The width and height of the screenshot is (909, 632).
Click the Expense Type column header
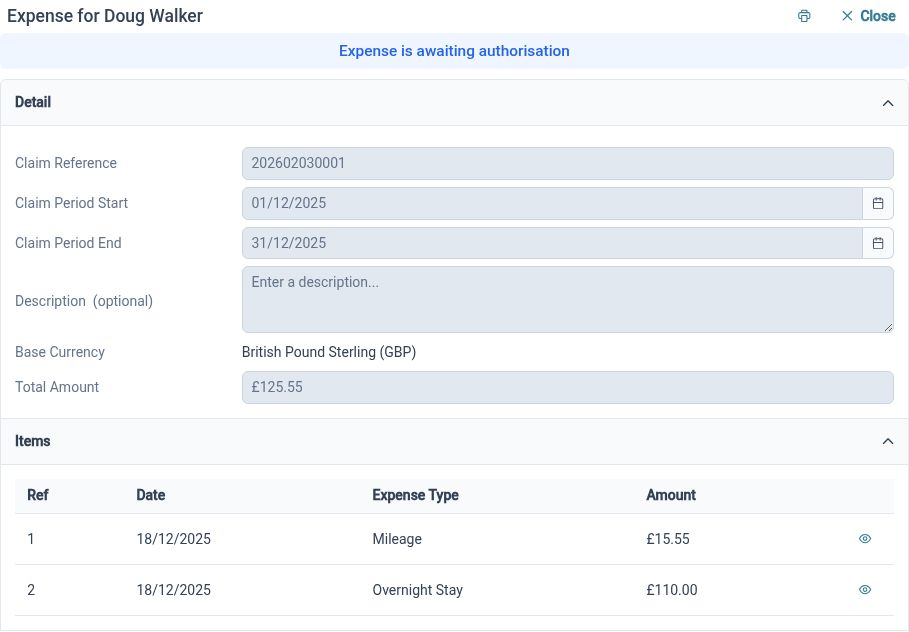pos(415,495)
